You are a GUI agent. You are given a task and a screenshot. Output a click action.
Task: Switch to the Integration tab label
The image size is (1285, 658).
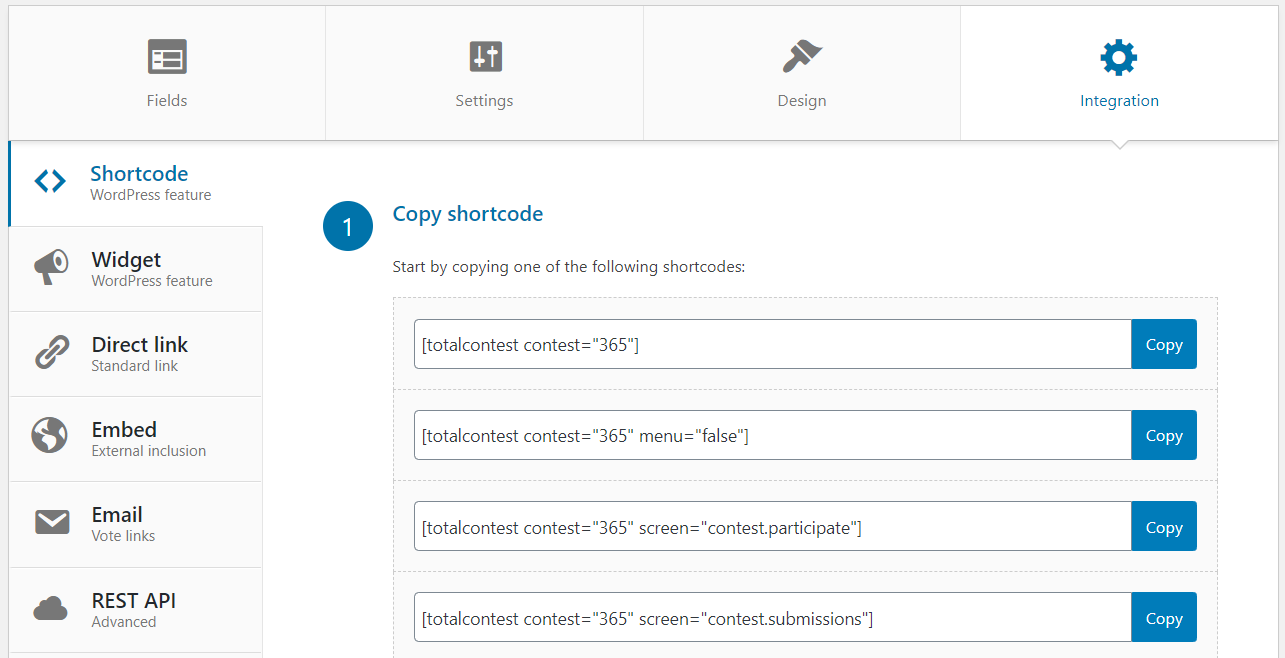tap(1119, 101)
